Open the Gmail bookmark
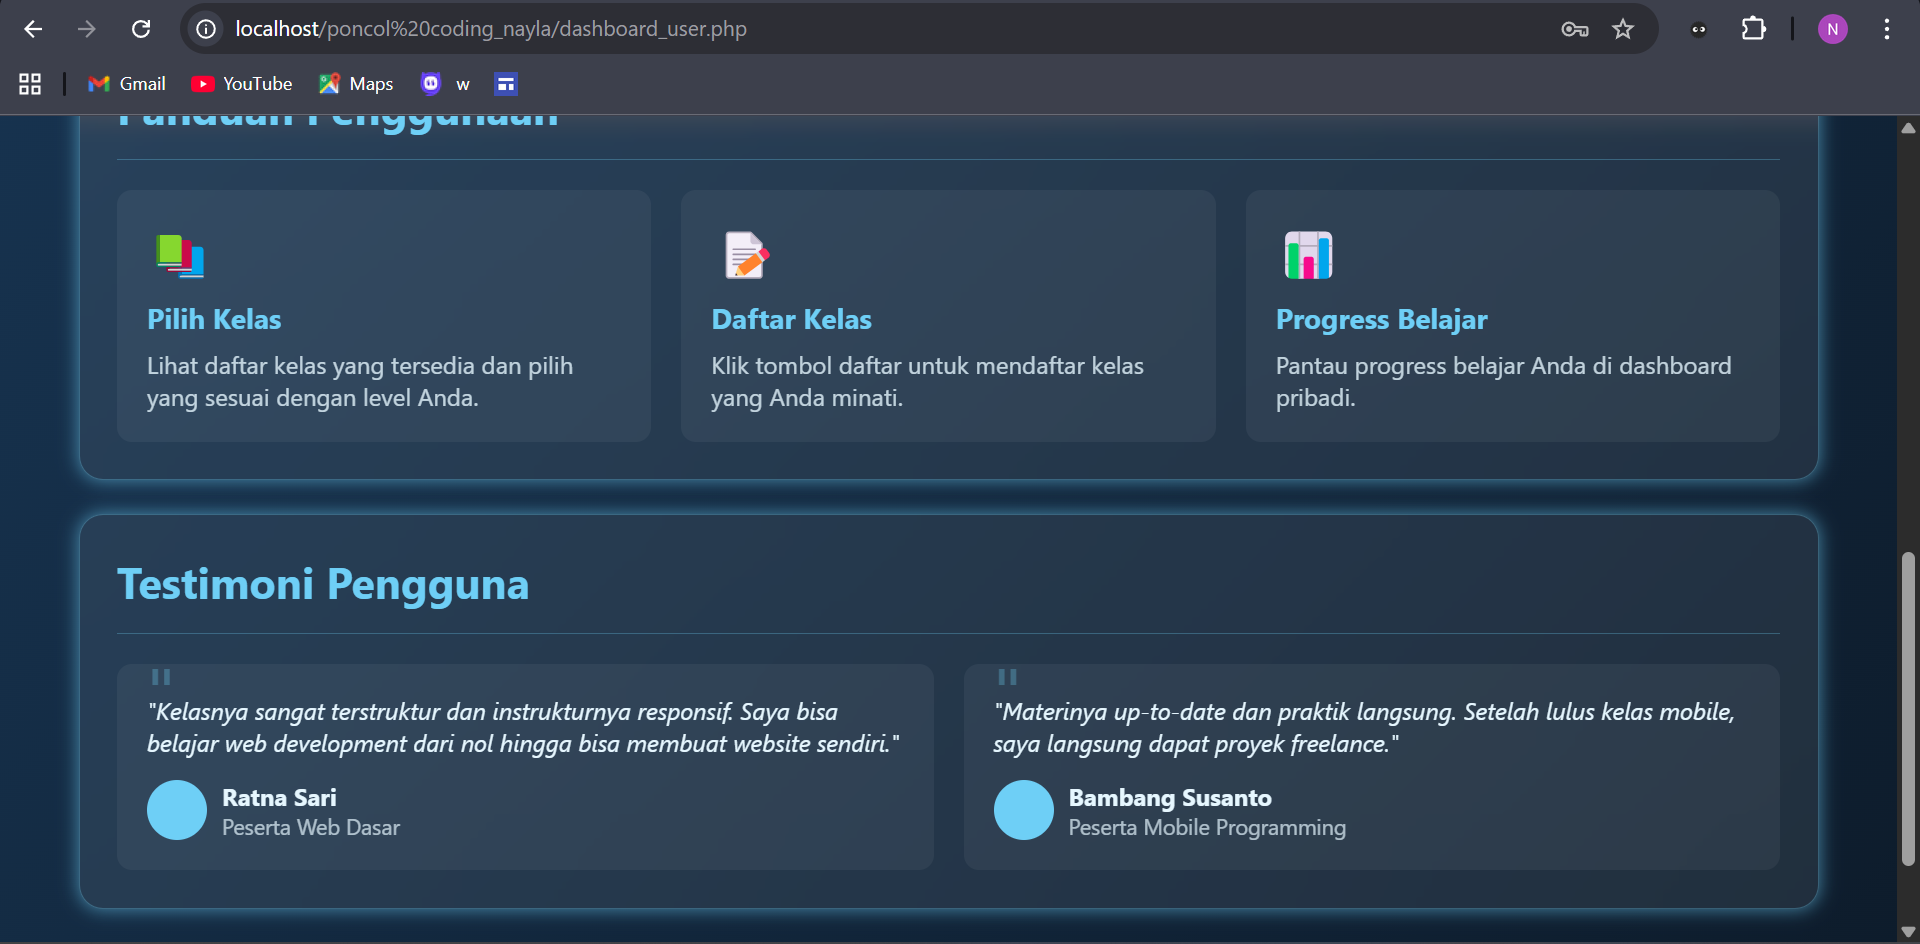The image size is (1920, 944). point(127,84)
